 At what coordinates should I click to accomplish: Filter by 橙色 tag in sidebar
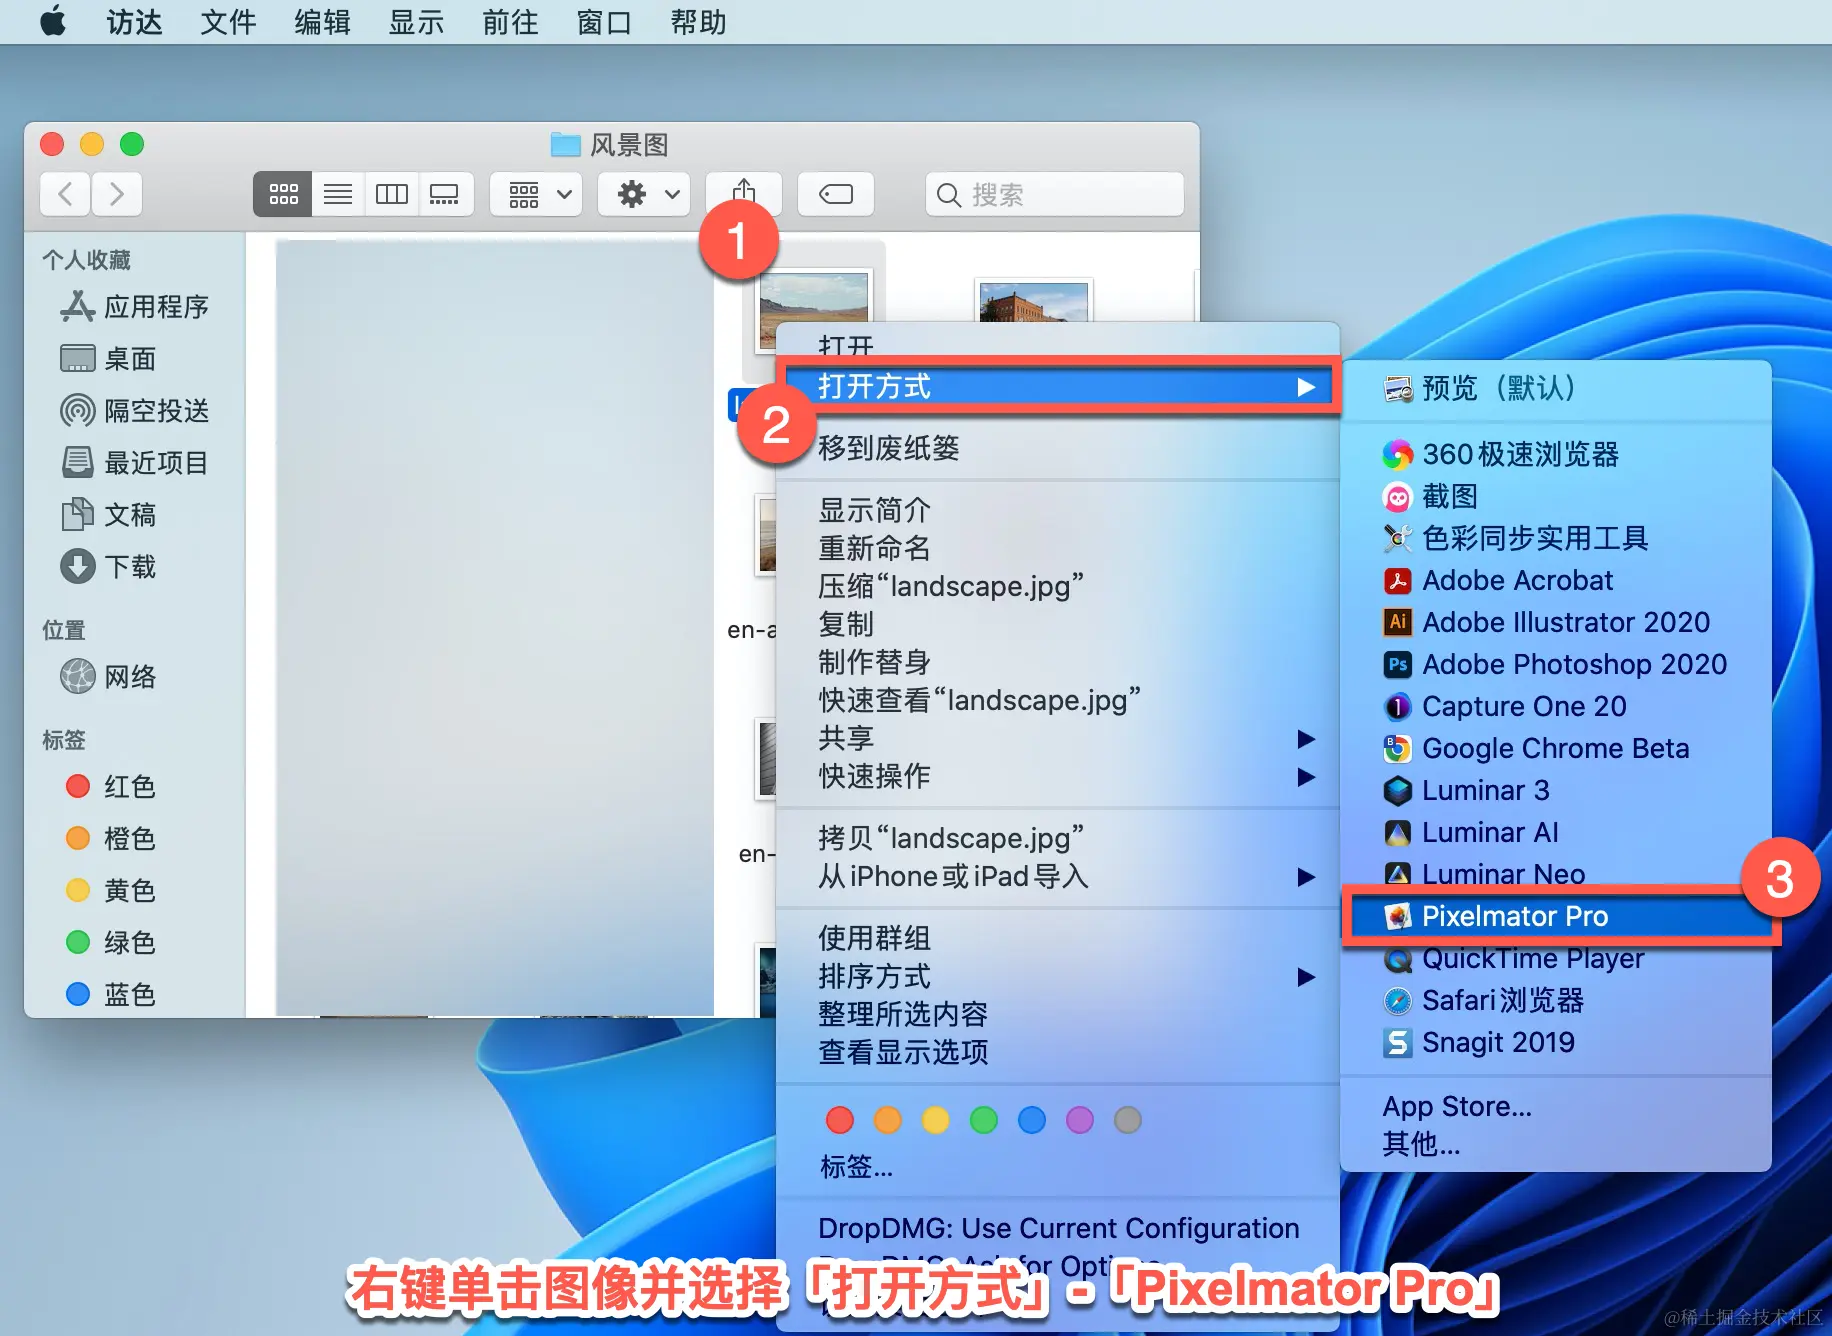point(110,839)
